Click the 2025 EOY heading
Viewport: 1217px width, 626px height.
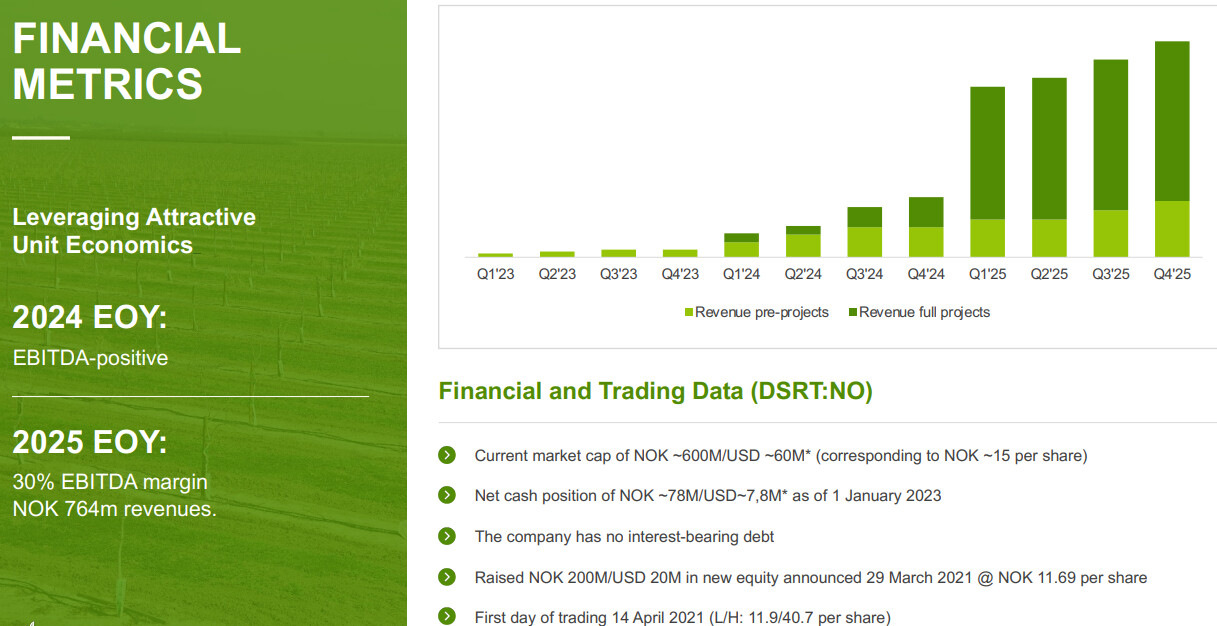[90, 442]
